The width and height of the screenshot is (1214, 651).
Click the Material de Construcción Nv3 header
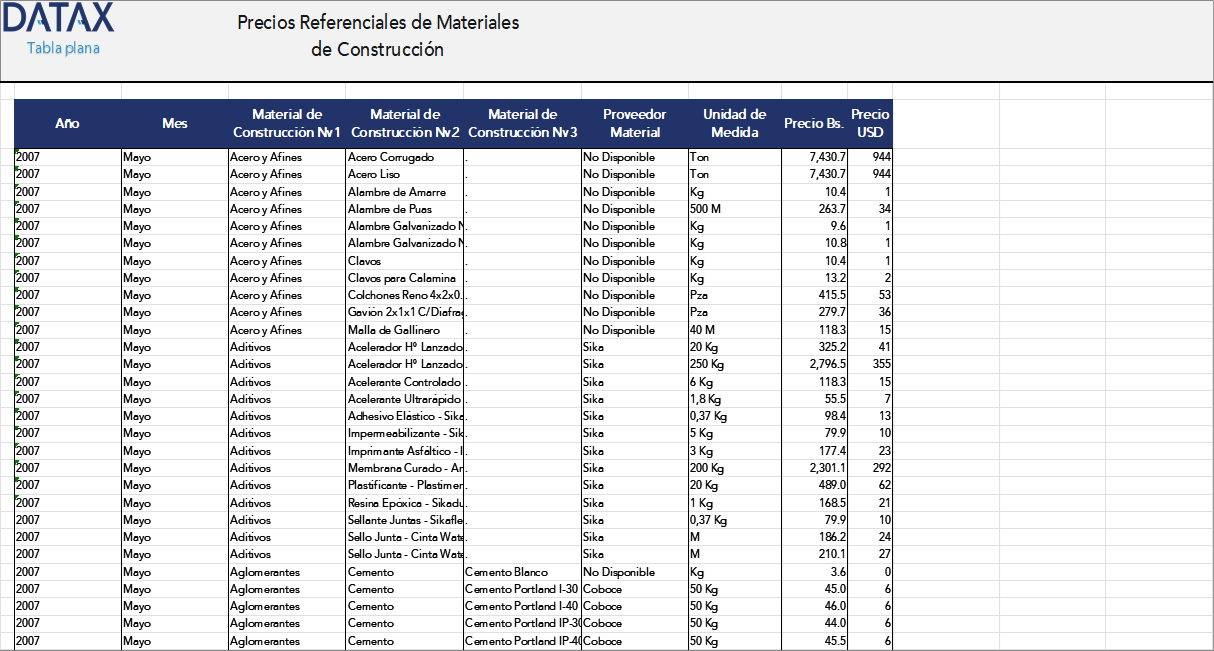(x=523, y=122)
